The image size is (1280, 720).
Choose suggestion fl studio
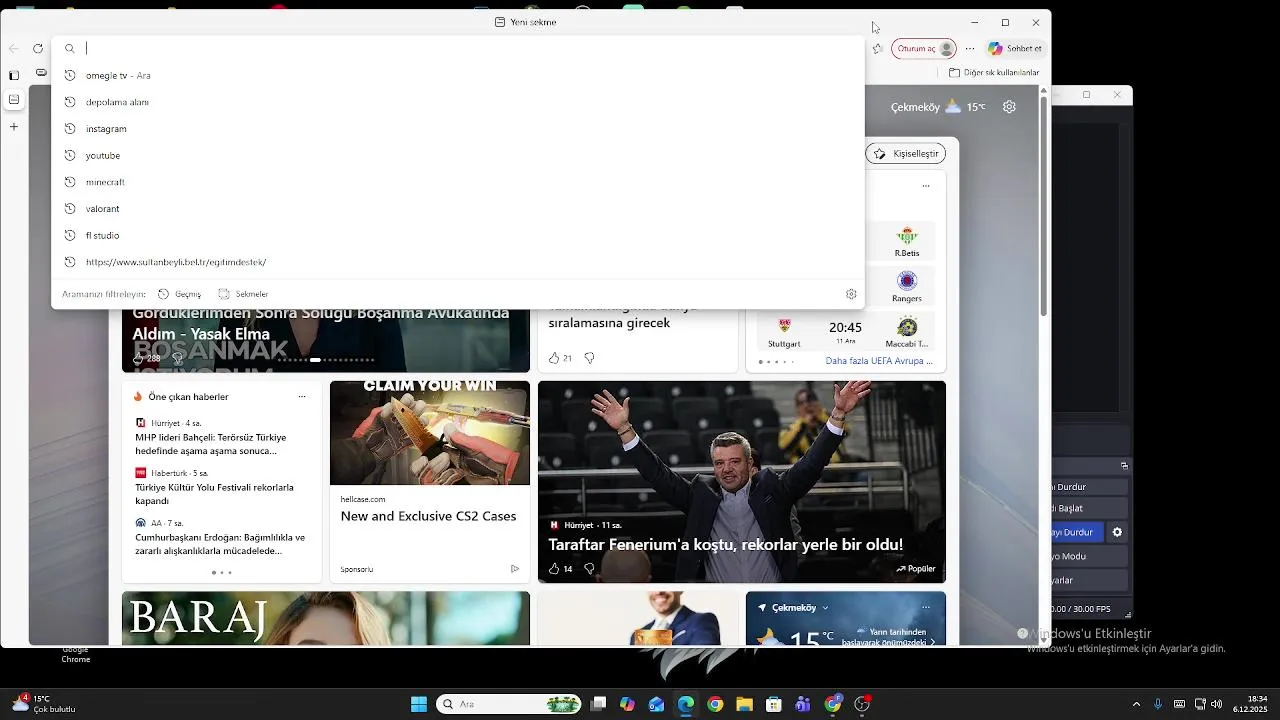[457, 235]
